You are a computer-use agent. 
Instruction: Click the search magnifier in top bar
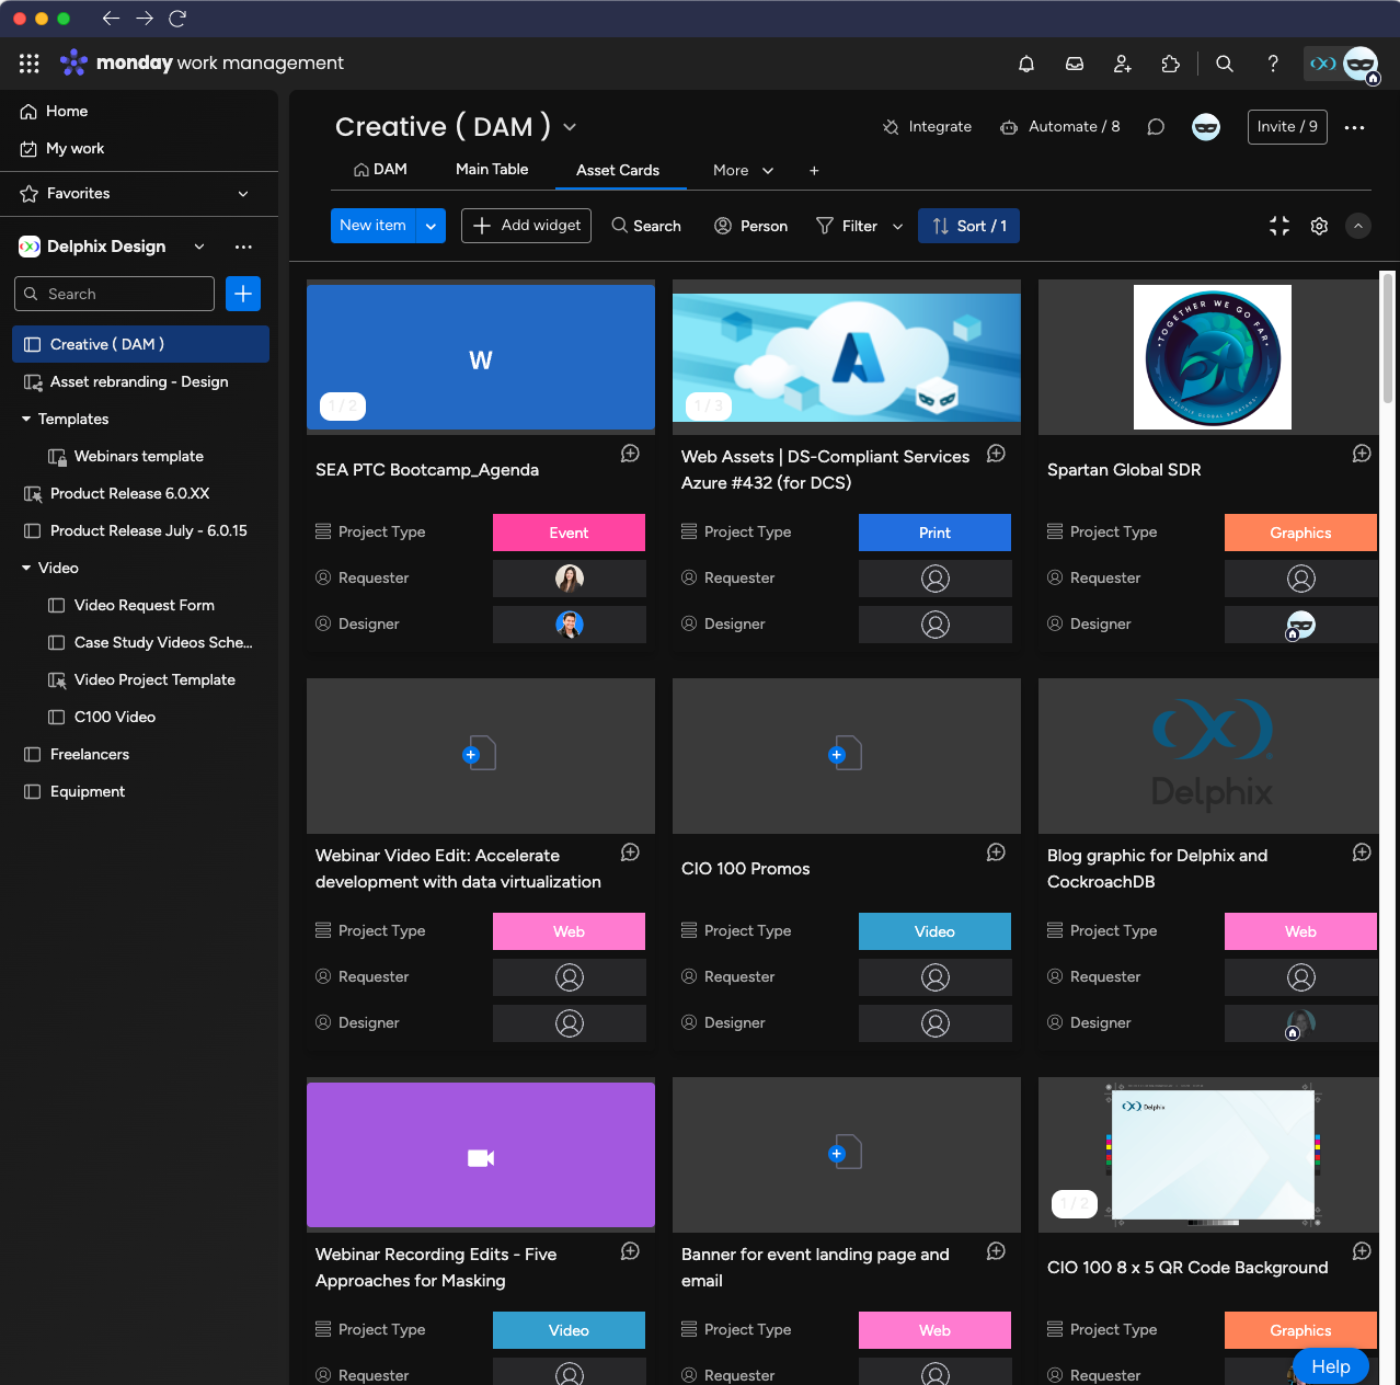coord(1224,64)
